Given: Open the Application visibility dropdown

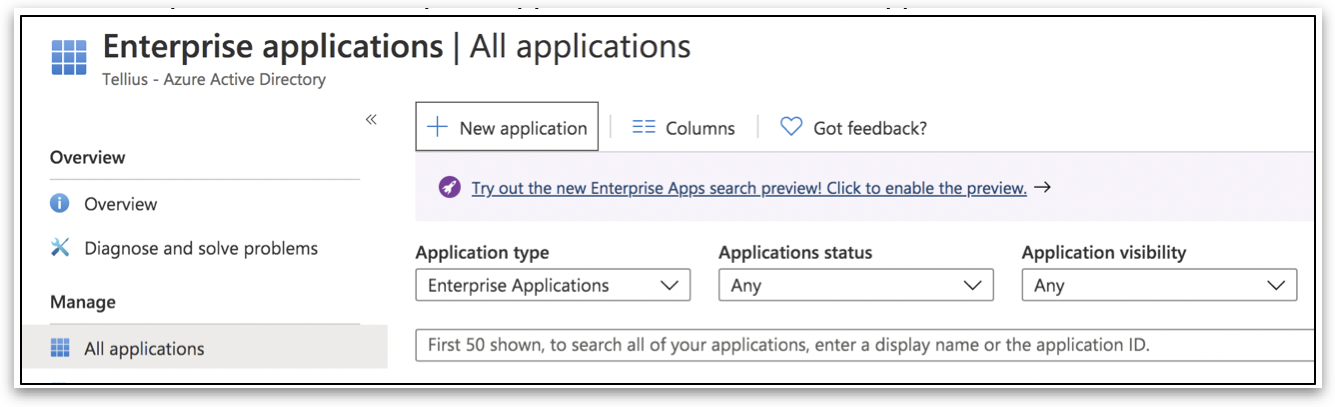Looking at the screenshot, I should (x=1158, y=285).
